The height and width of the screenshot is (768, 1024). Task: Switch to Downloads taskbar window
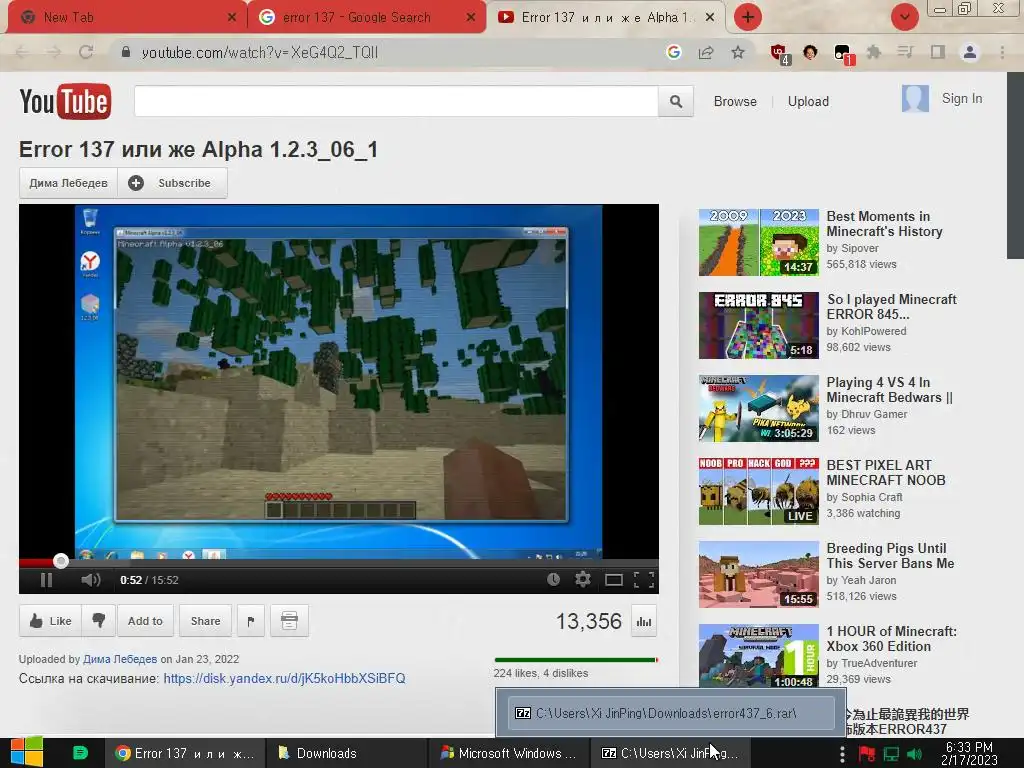pos(346,753)
